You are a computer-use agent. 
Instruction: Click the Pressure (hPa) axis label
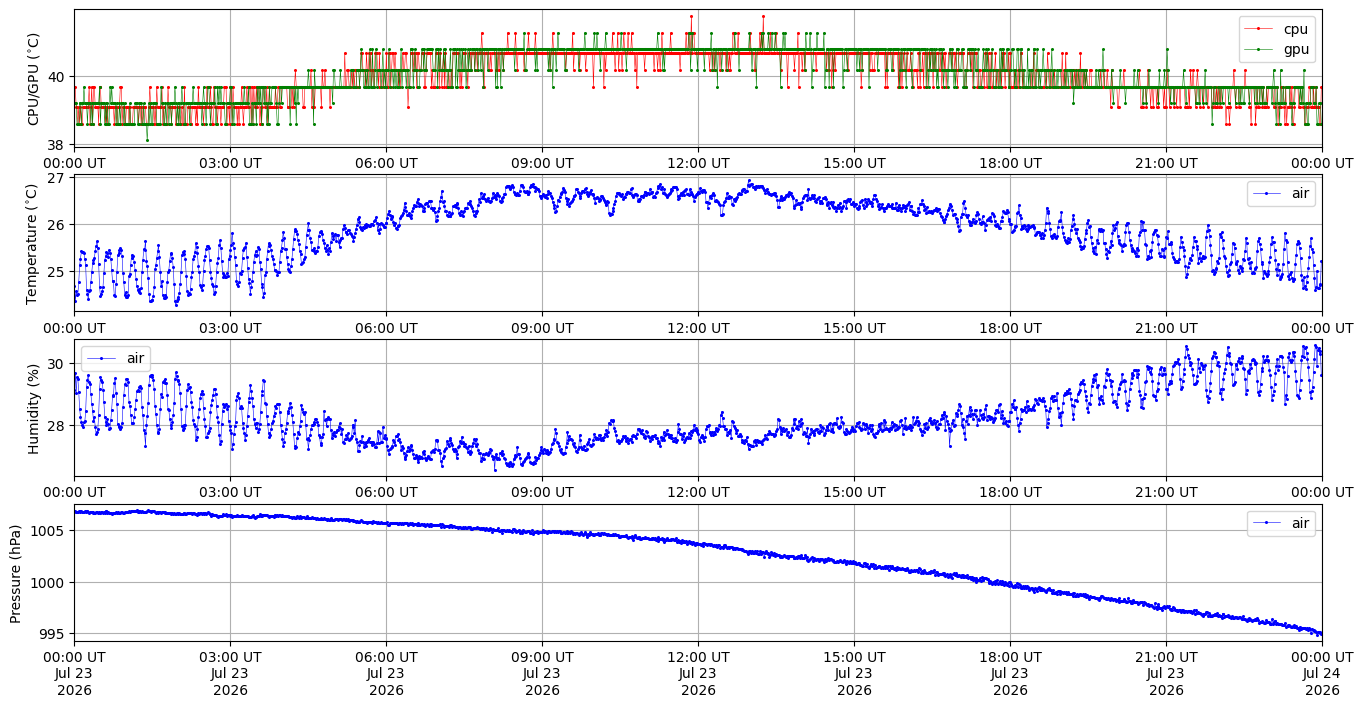(x=16, y=573)
